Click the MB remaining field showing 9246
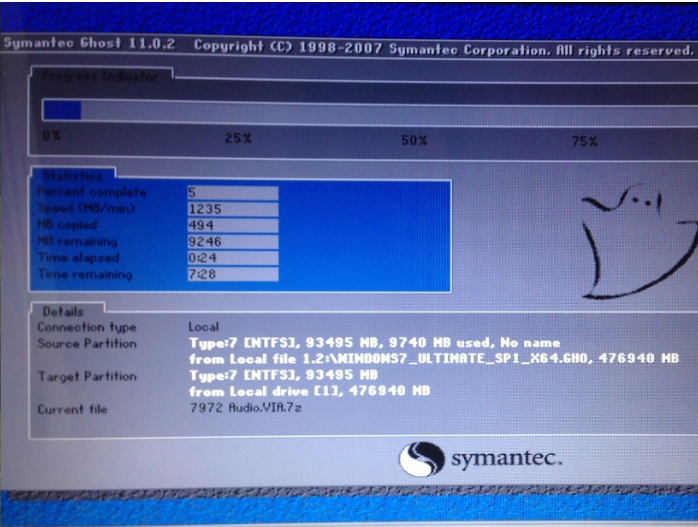698x527 pixels. [x=233, y=242]
